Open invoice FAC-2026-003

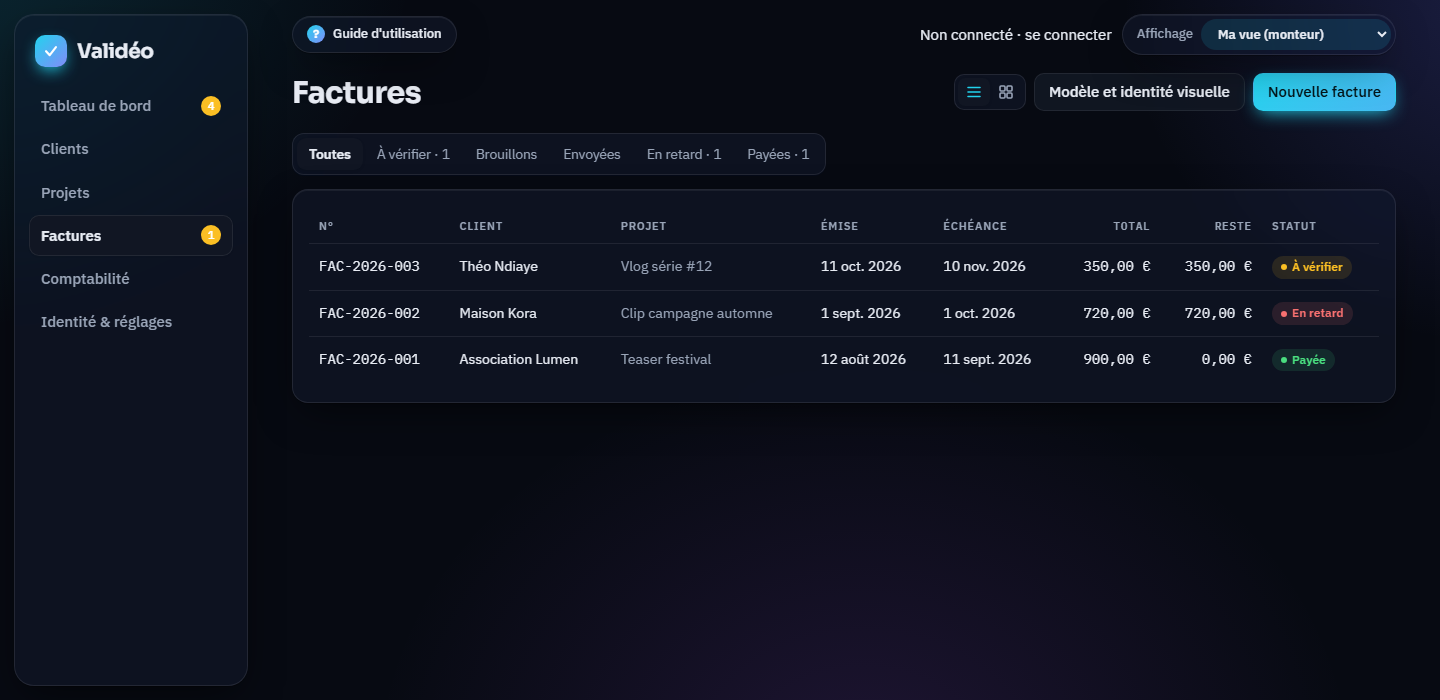tap(369, 267)
